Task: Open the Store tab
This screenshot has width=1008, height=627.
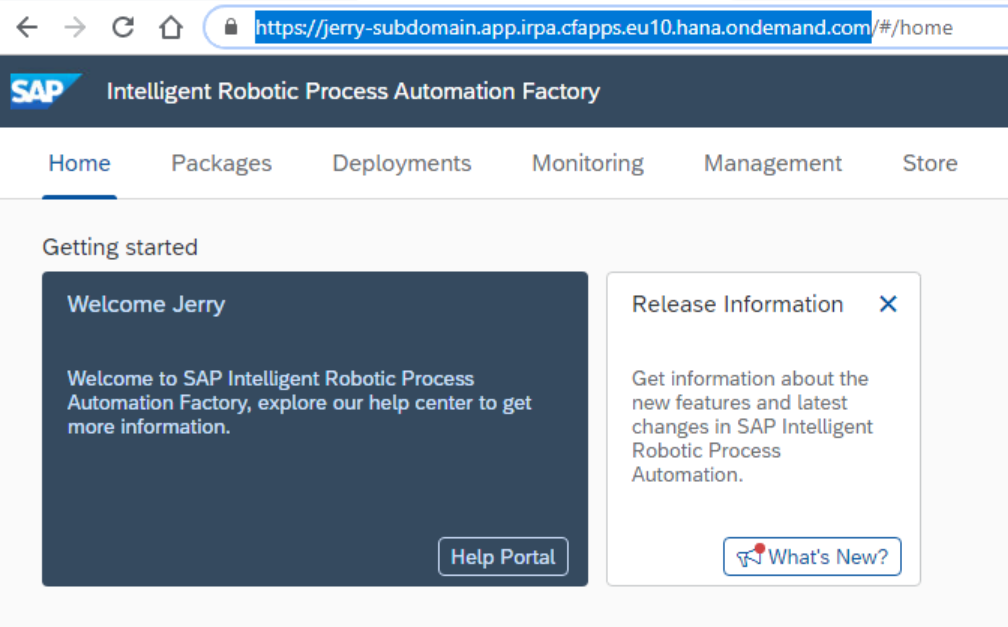Action: 929,163
